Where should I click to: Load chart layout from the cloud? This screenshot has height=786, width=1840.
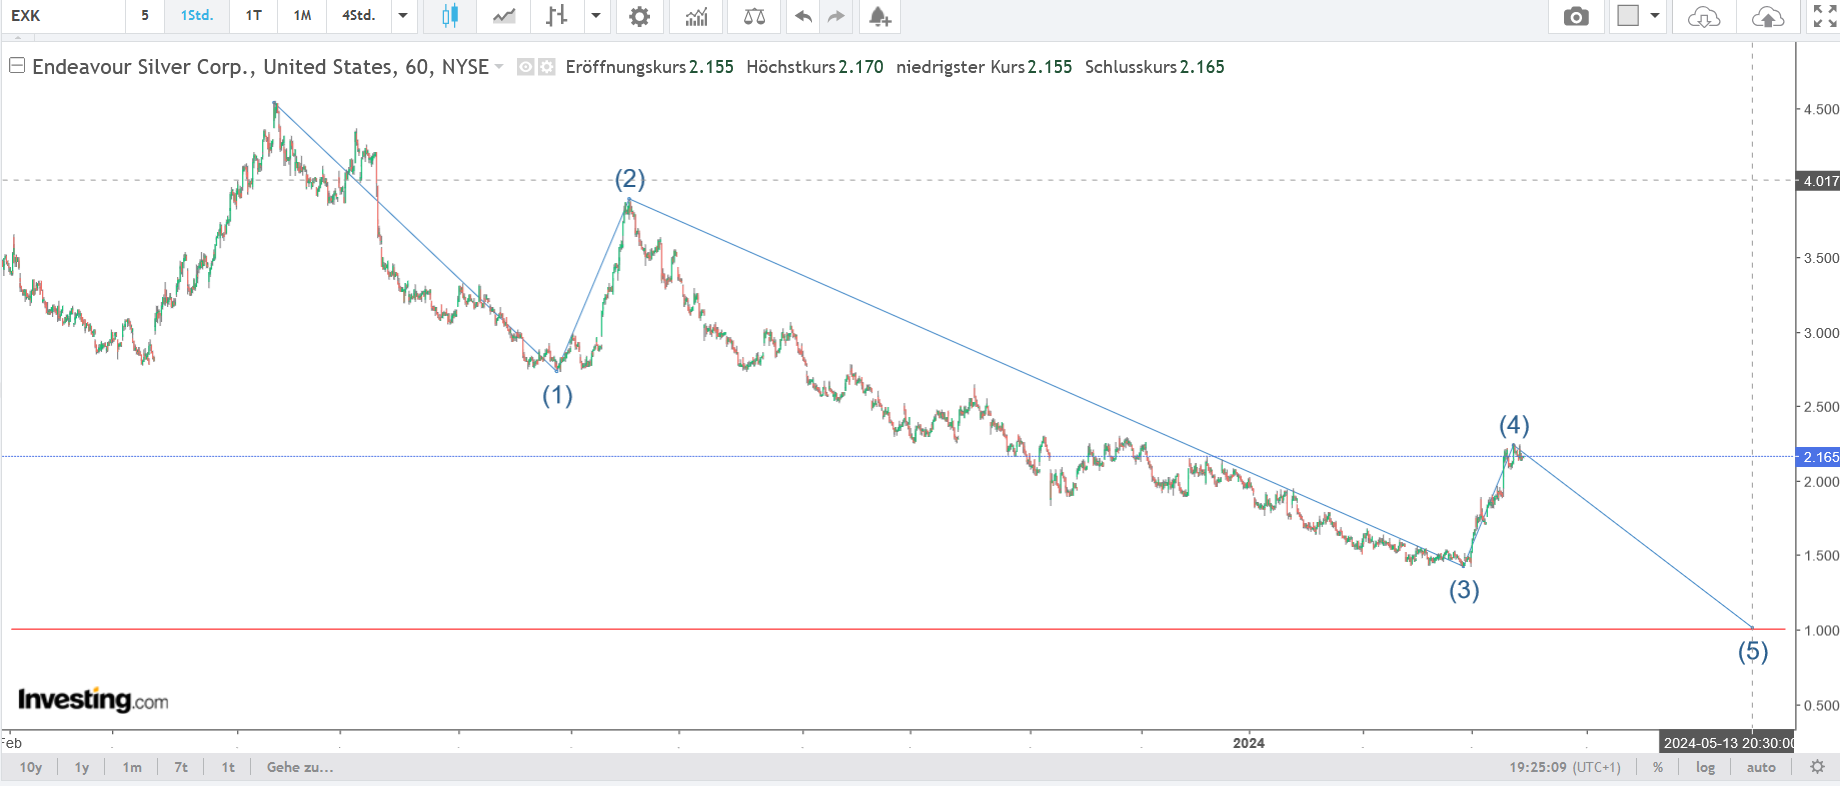coord(1704,16)
